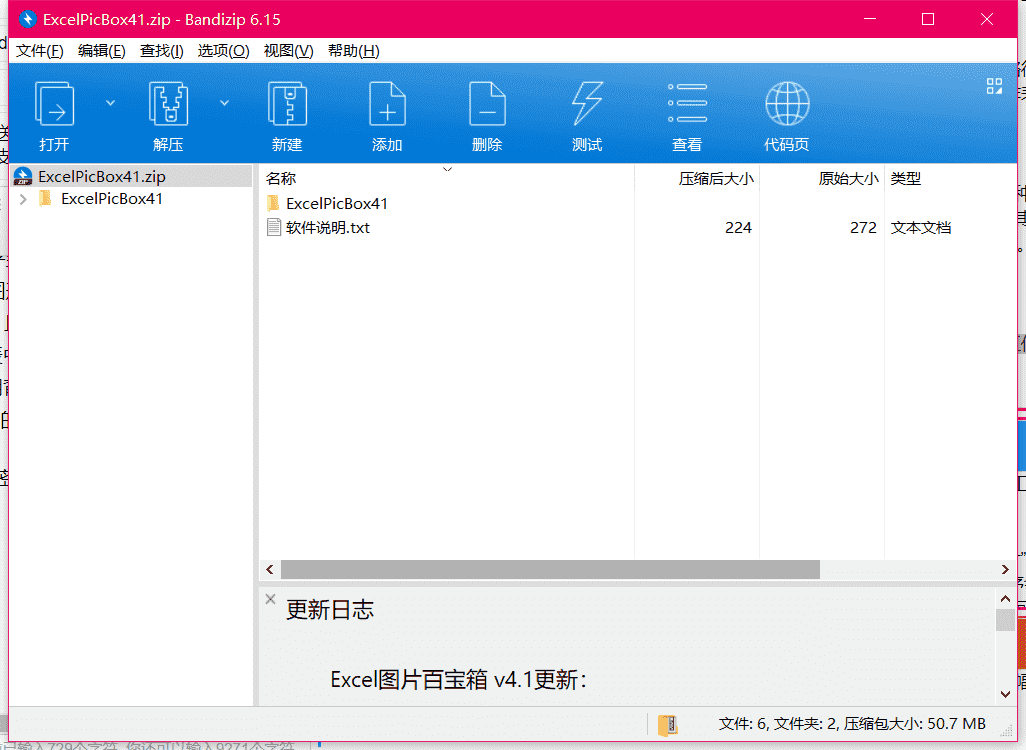The image size is (1026, 750).
Task: Click the Bandizip app icon in title bar
Action: pos(27,19)
